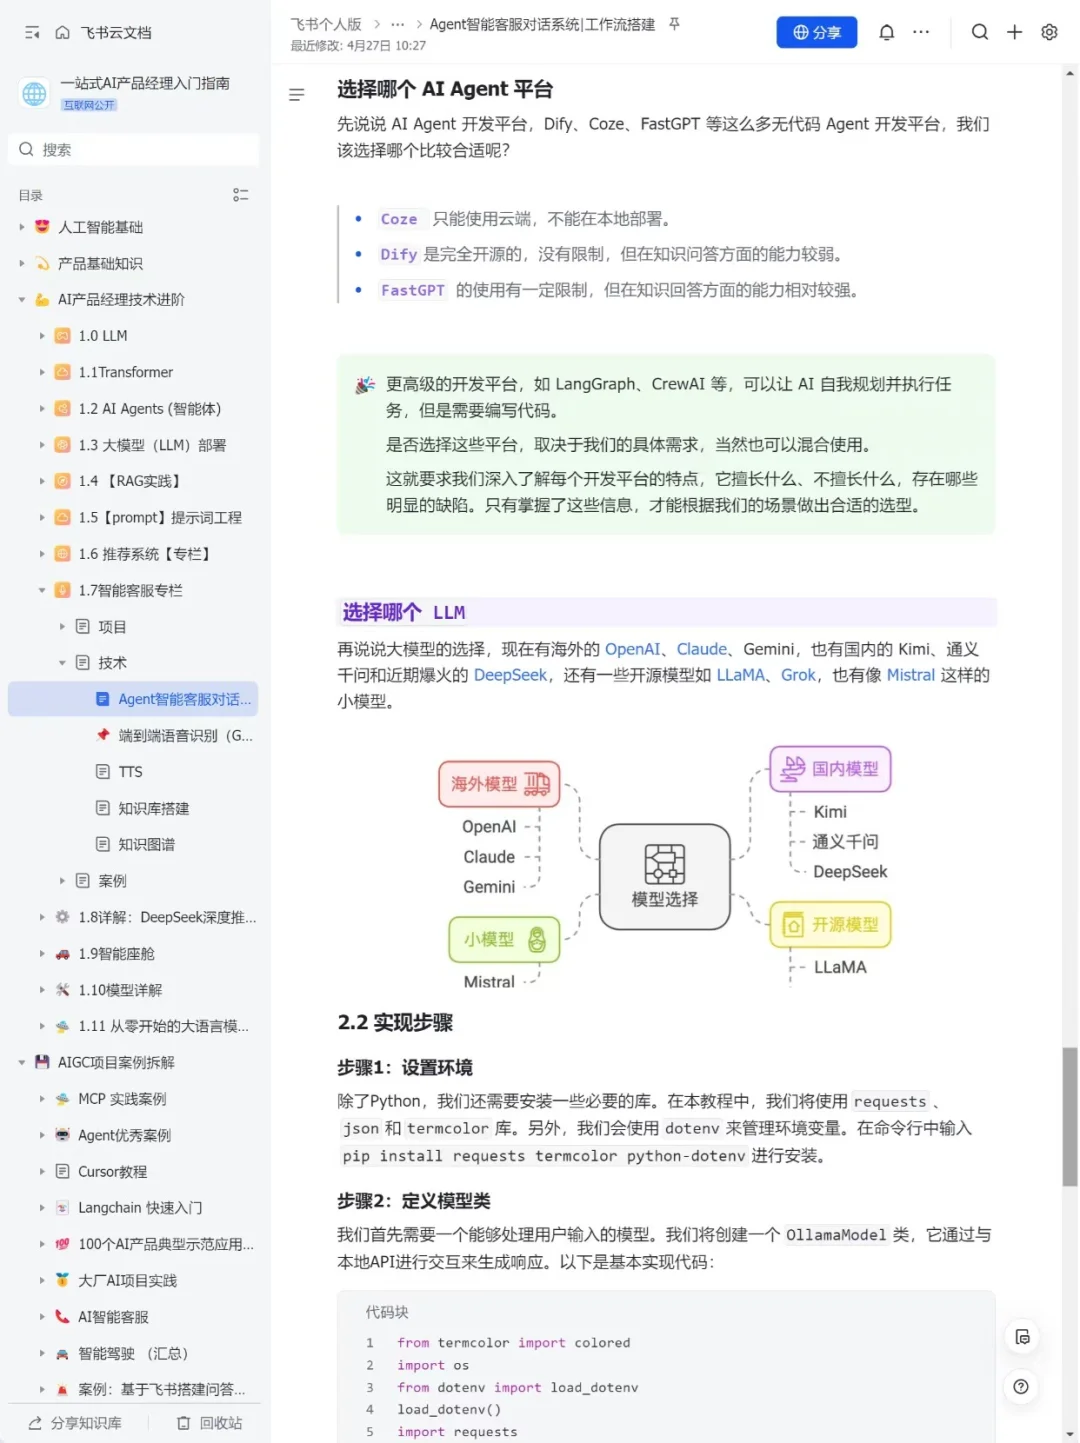Create new doc with plus icon

coord(1014,32)
